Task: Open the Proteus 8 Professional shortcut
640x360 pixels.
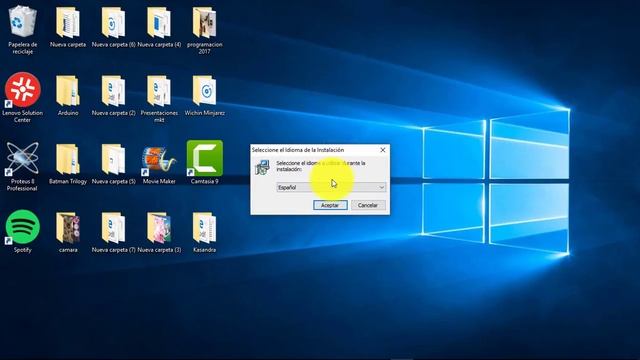Action: [x=22, y=158]
